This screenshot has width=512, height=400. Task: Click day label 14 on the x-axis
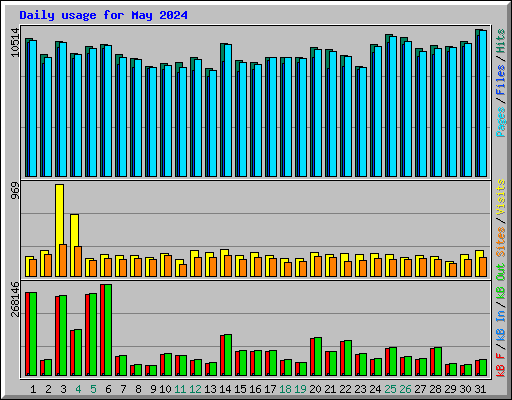[225, 389]
